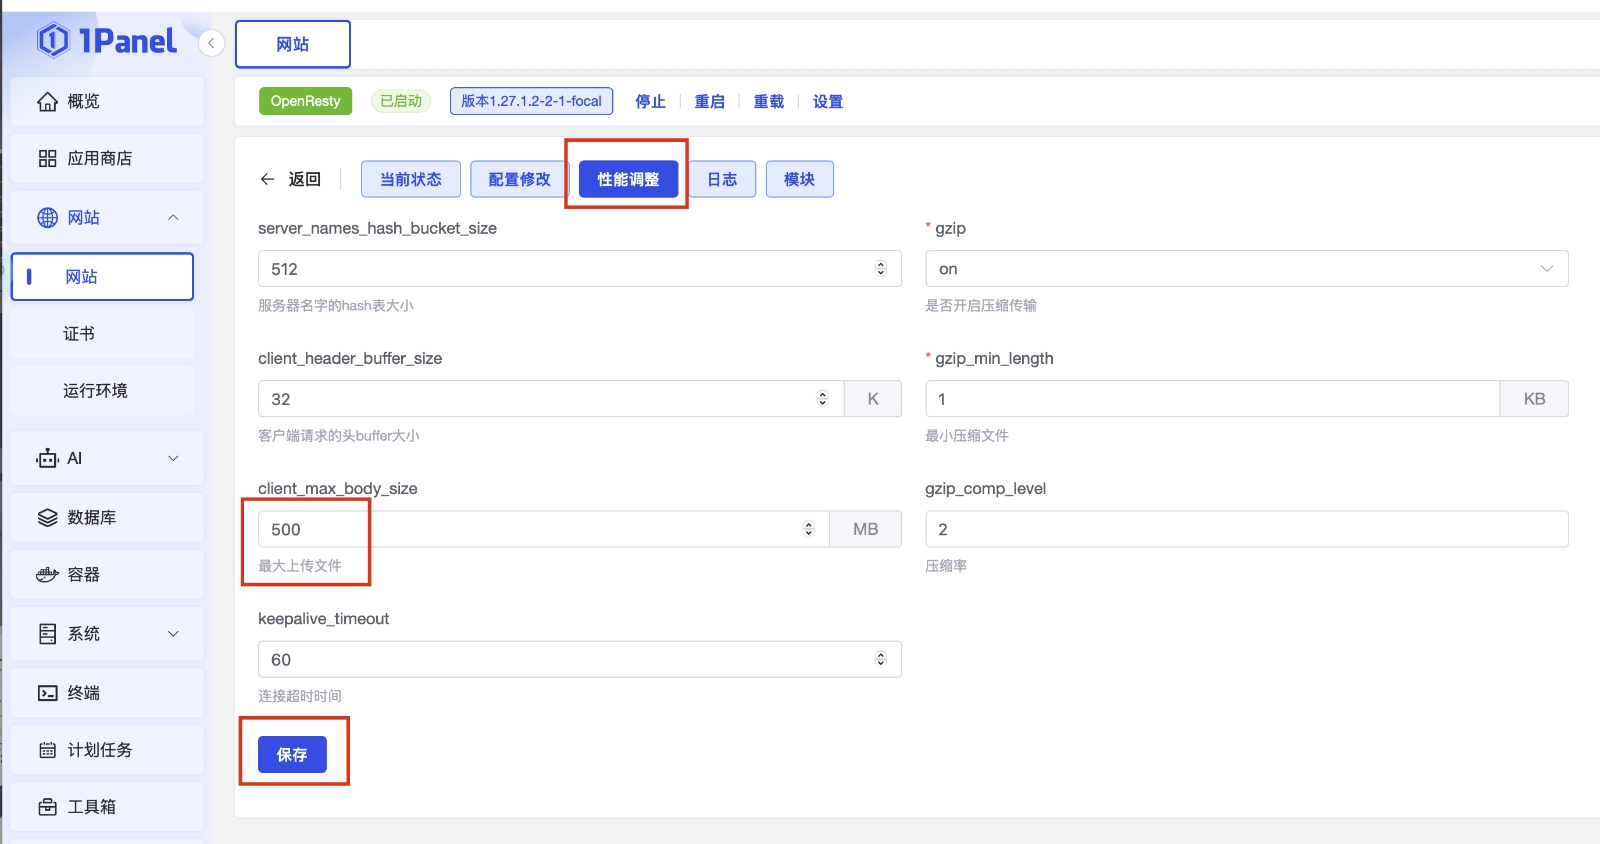Click the client_max_body_size input field
The width and height of the screenshot is (1600, 844).
pyautogui.click(x=530, y=529)
